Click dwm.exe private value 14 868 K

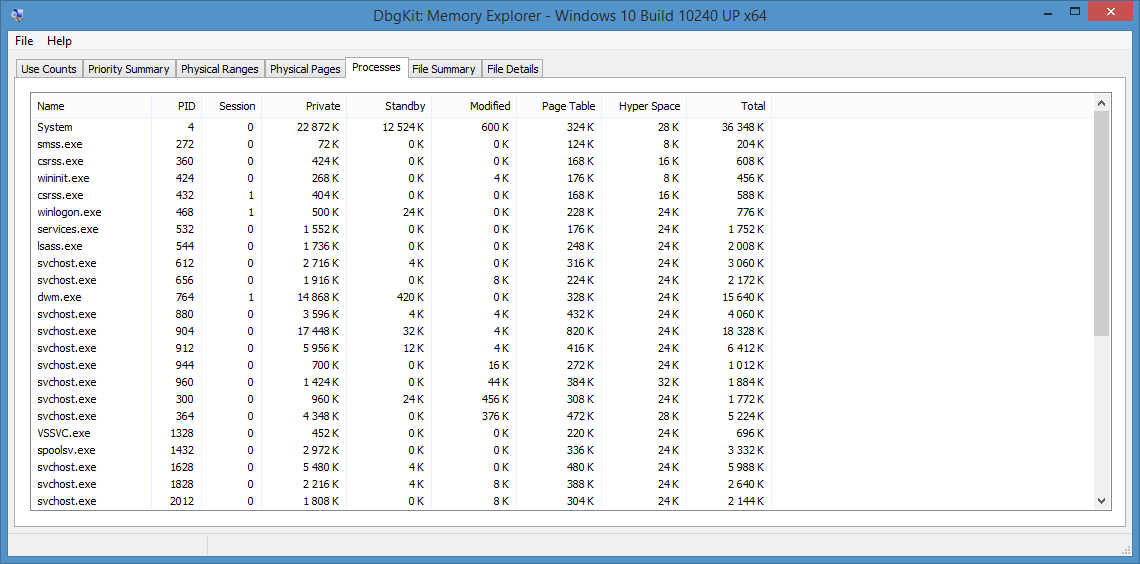click(x=318, y=297)
